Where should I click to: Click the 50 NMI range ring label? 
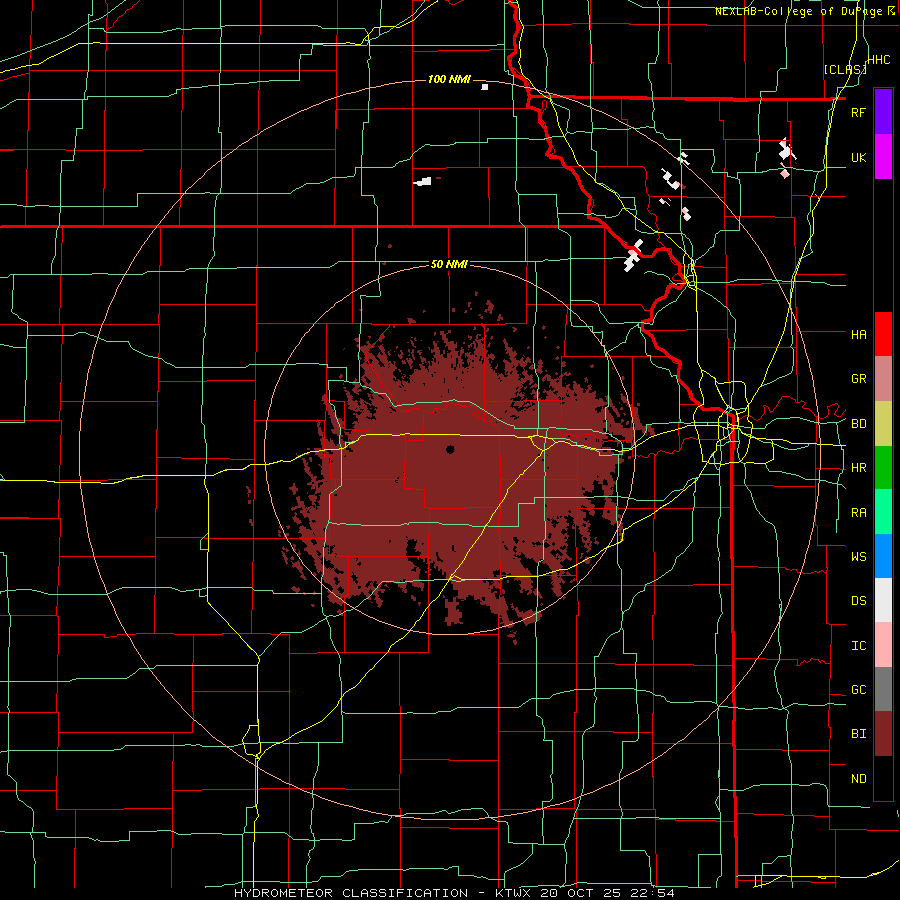pyautogui.click(x=449, y=265)
